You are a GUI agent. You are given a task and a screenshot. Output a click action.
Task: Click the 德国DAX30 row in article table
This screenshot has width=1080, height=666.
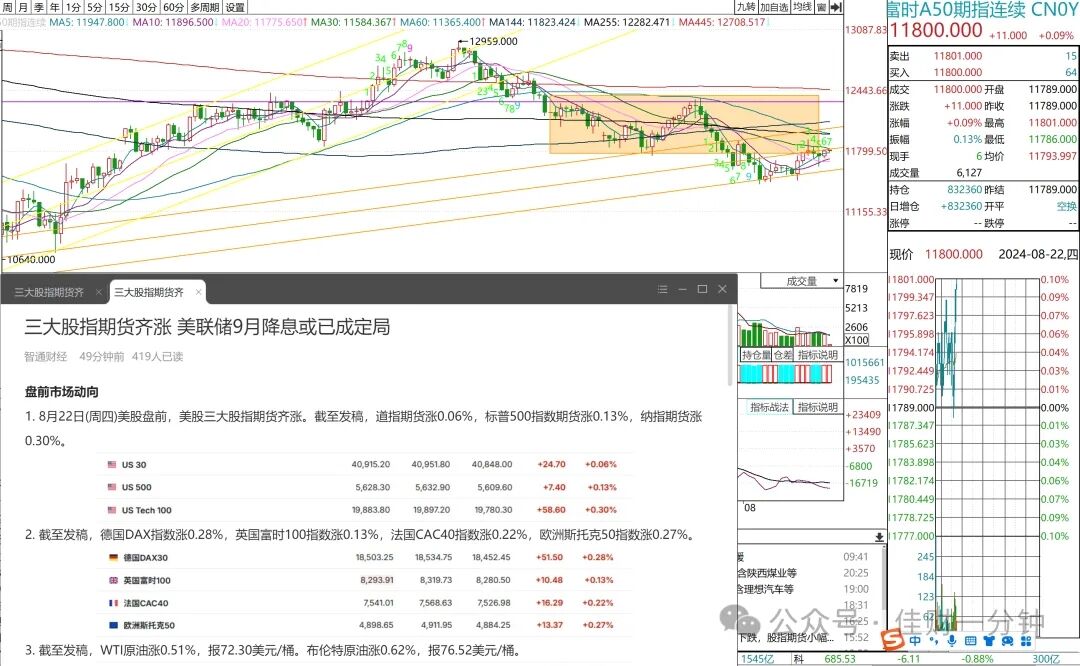click(x=364, y=557)
